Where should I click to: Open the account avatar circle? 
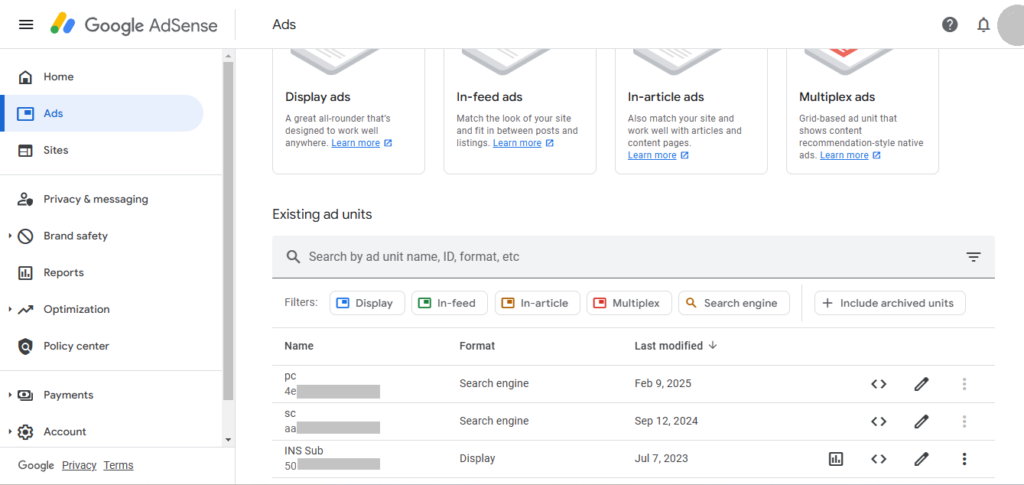[1012, 25]
